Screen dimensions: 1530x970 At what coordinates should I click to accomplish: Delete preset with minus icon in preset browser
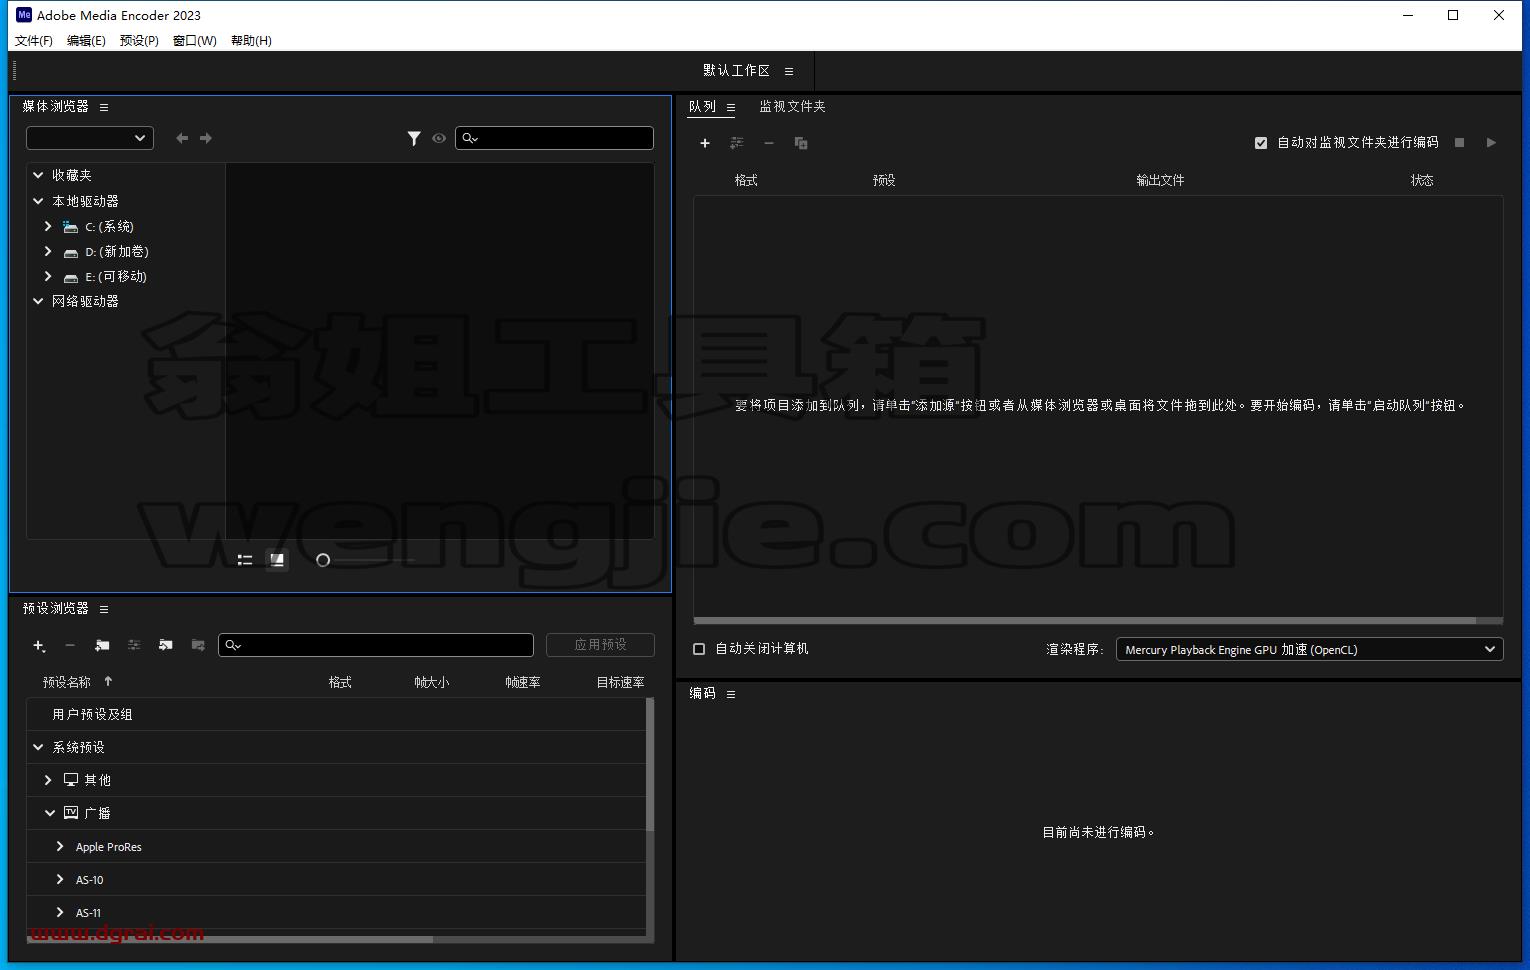(70, 645)
